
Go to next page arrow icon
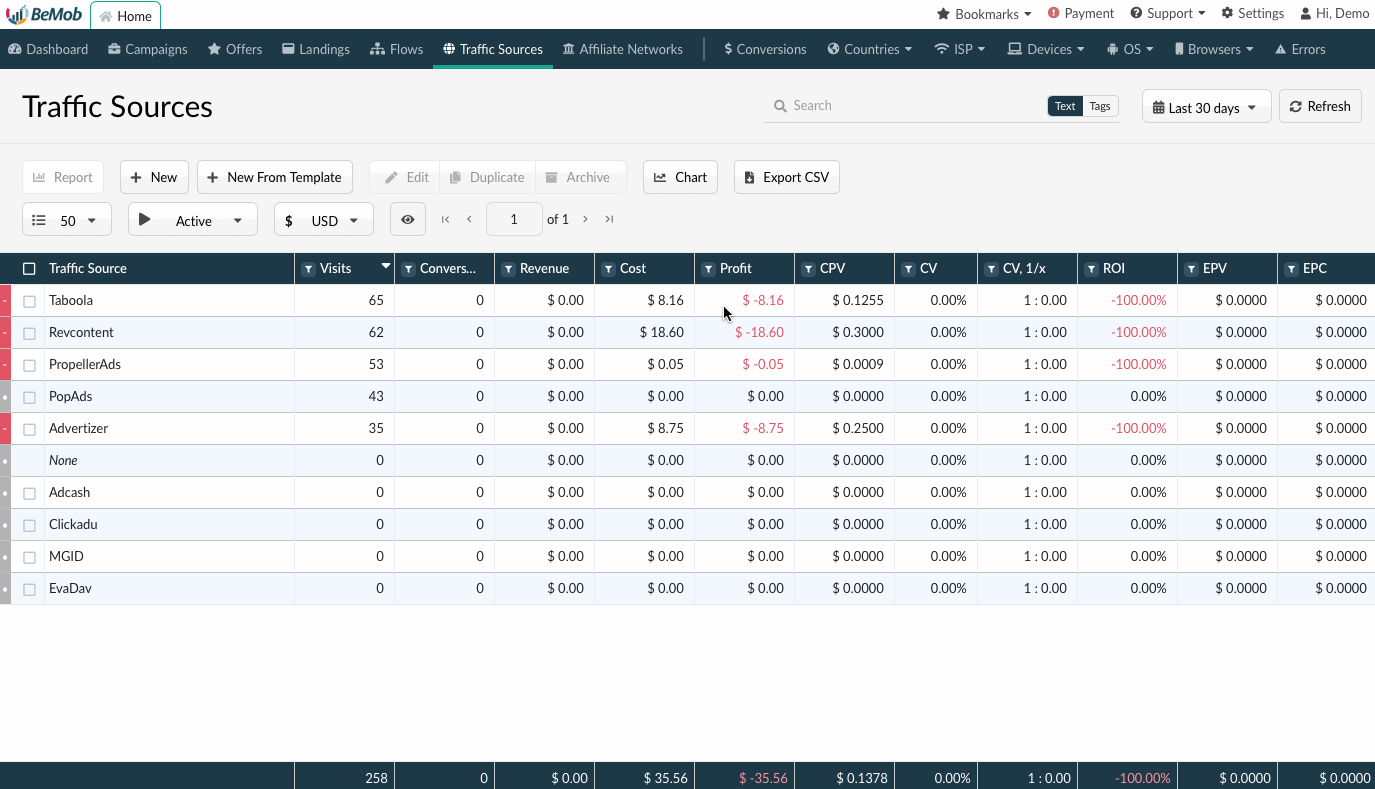coord(585,219)
